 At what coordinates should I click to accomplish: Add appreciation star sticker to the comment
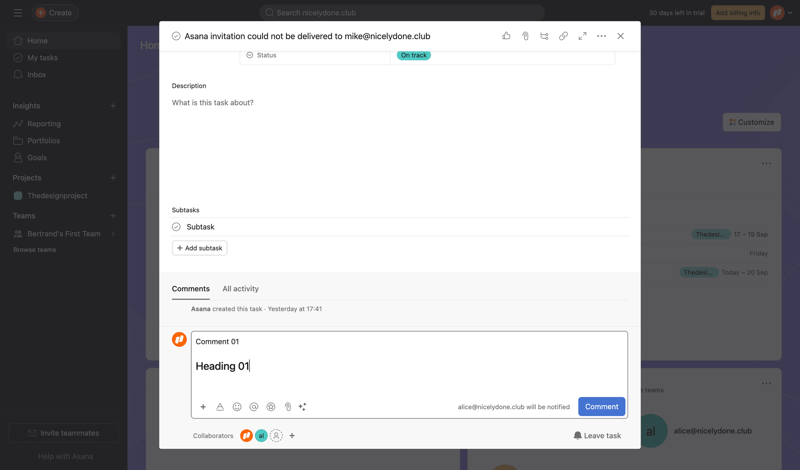[x=271, y=407]
